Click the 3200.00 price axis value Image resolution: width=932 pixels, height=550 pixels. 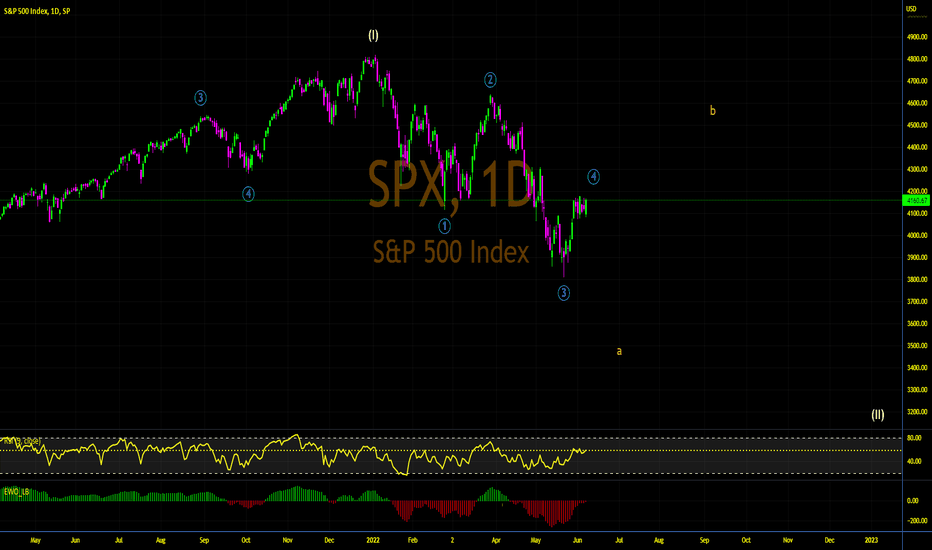coord(917,411)
